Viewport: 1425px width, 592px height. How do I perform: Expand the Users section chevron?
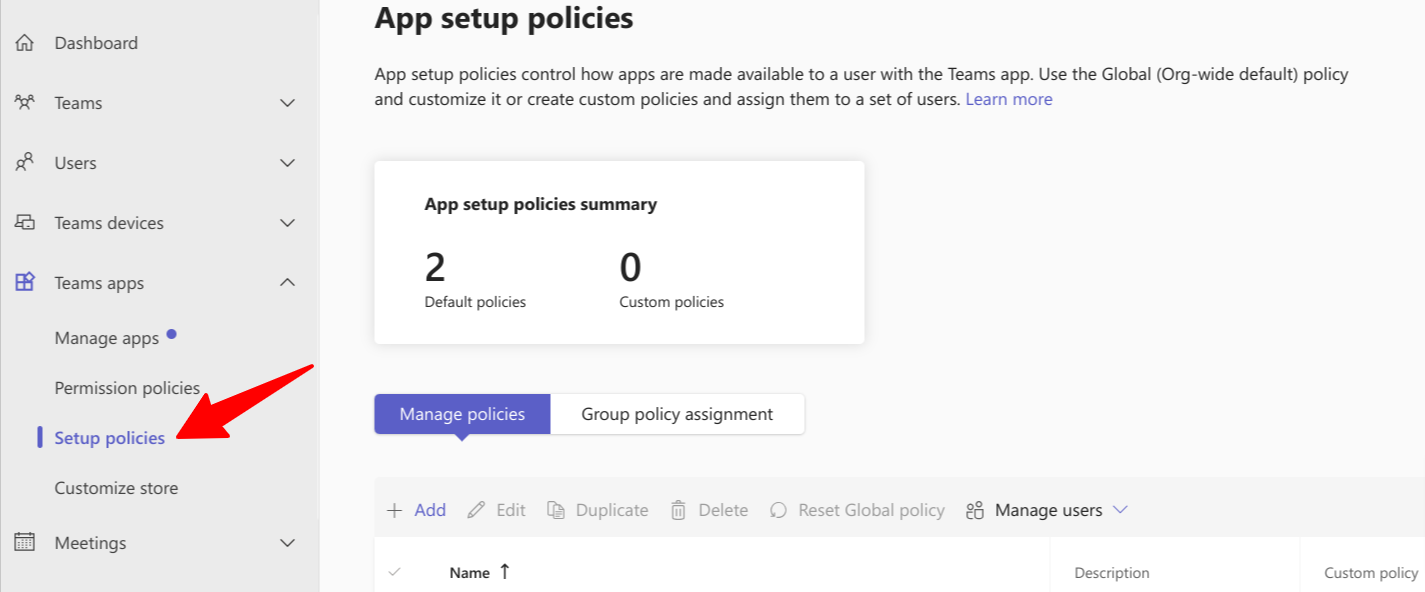(x=288, y=163)
